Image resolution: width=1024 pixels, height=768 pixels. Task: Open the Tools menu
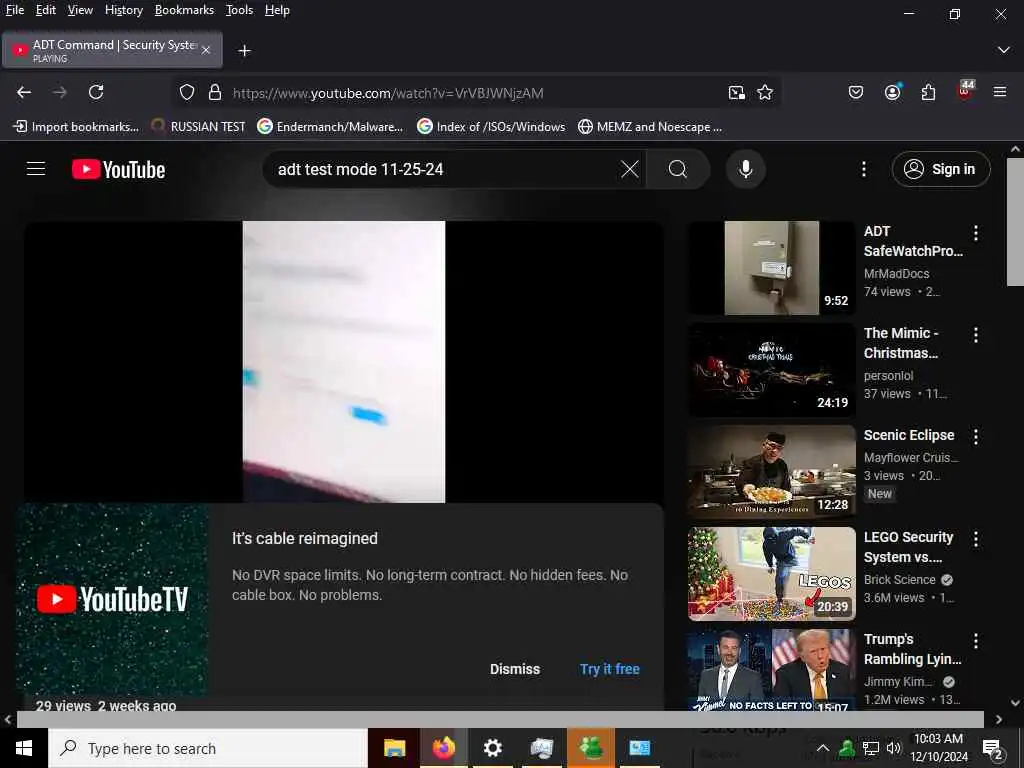click(239, 10)
